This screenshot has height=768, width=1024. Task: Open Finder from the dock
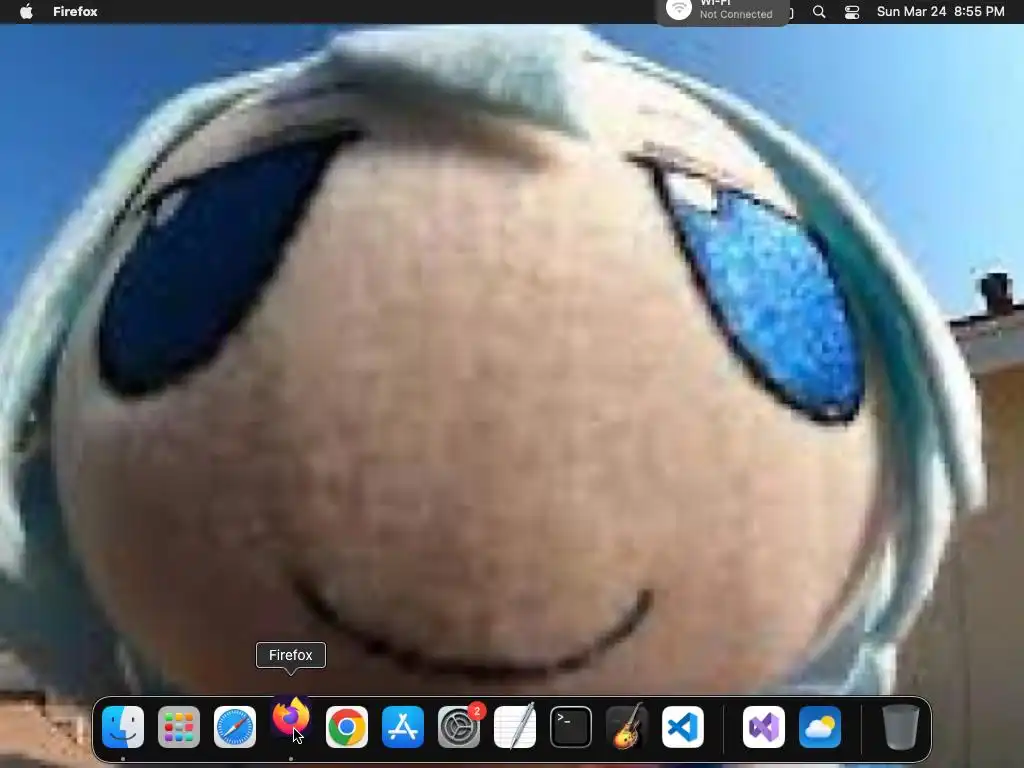(123, 727)
